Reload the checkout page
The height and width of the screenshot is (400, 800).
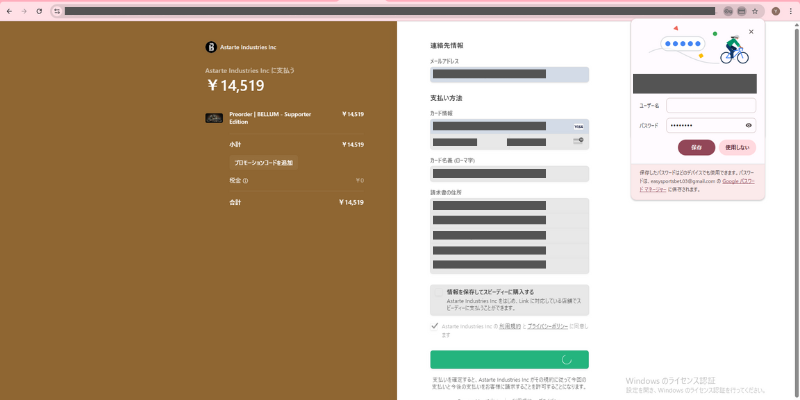[x=39, y=11]
